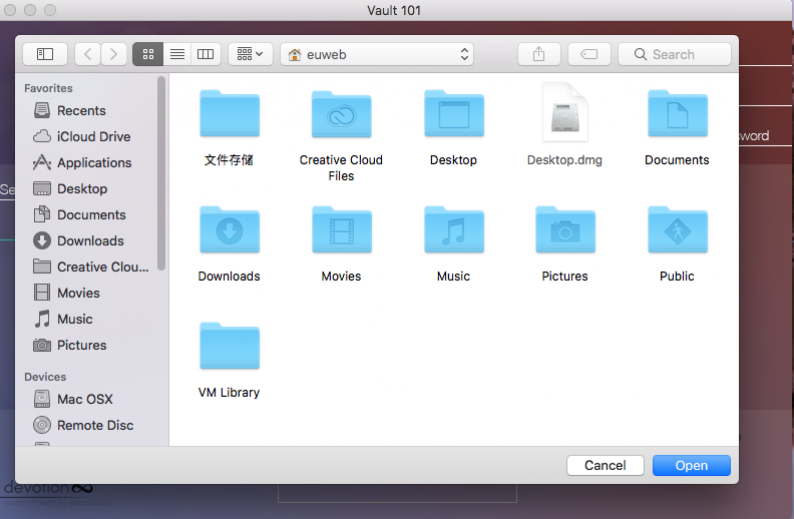Open the euweb location popup menu
Viewport: 794px width, 519px height.
(x=377, y=54)
